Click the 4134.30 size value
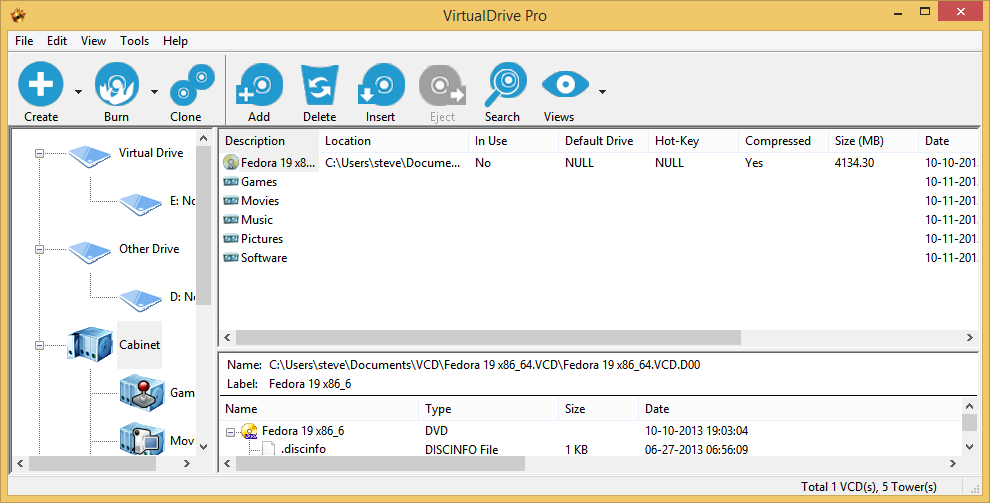 point(854,163)
